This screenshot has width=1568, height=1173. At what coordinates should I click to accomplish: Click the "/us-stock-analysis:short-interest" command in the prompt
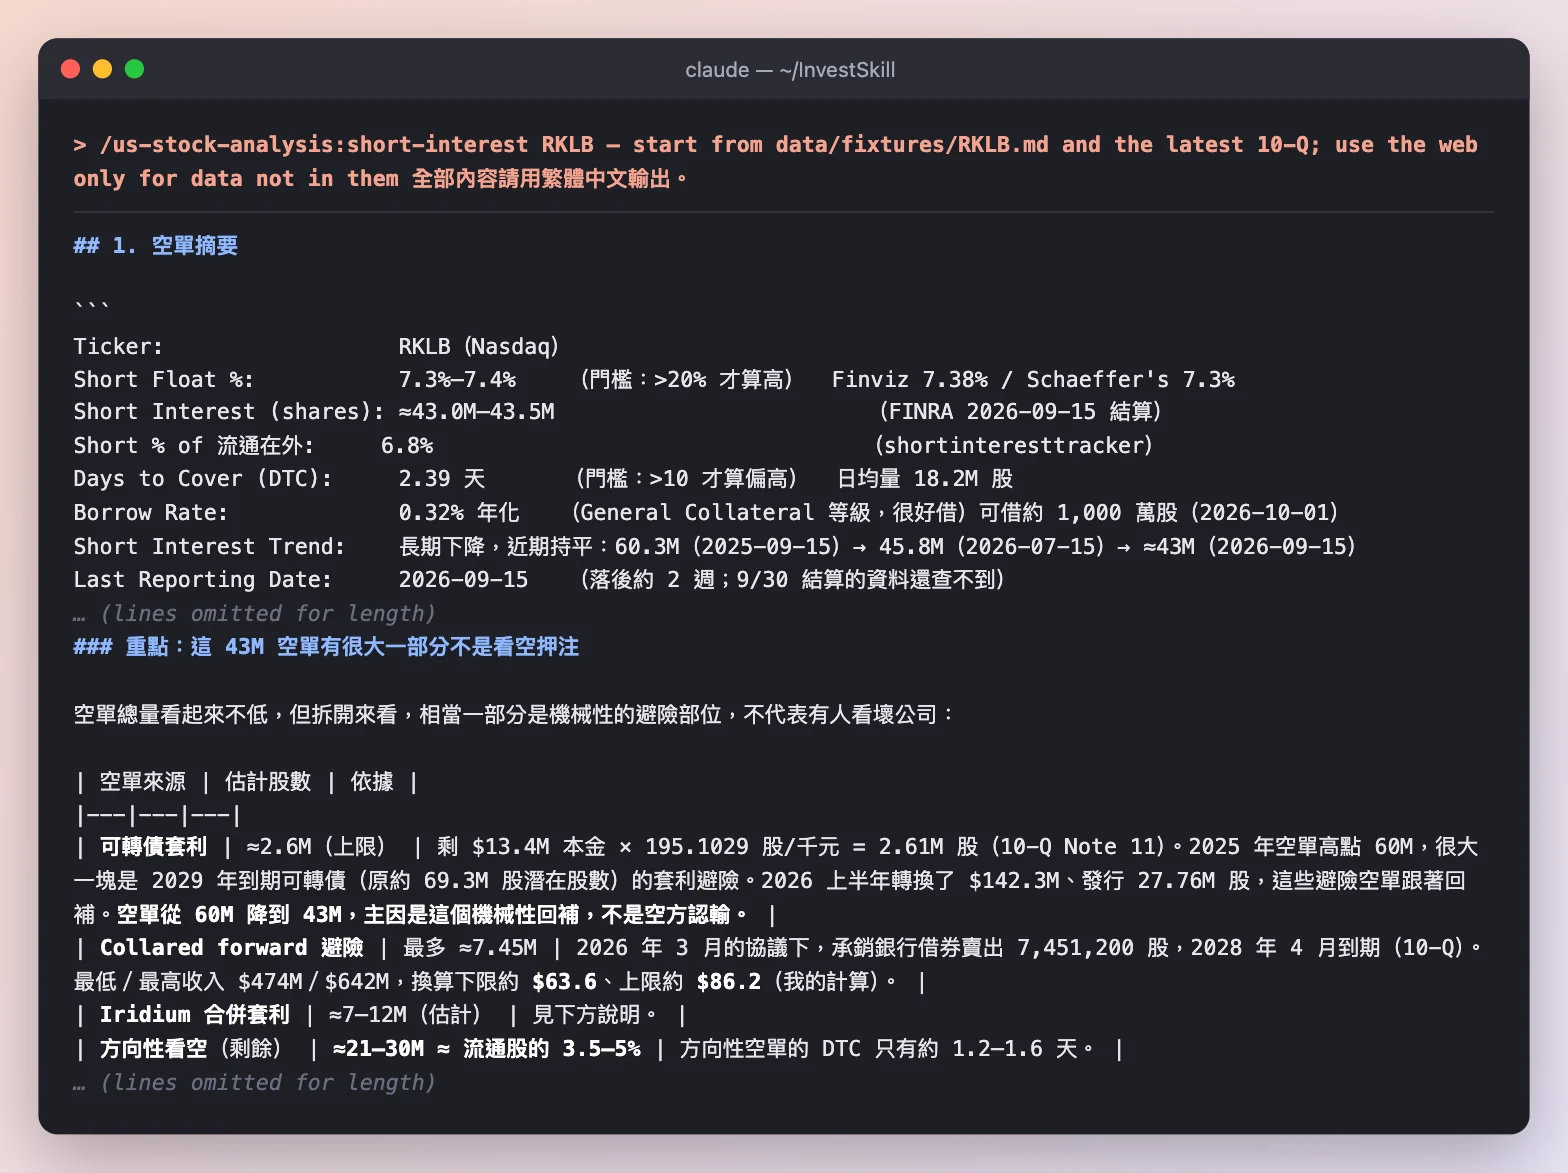pos(314,145)
